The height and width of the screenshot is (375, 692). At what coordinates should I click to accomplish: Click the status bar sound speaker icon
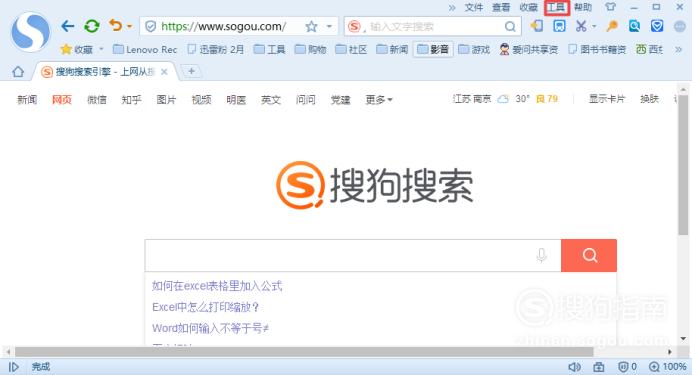(574, 367)
